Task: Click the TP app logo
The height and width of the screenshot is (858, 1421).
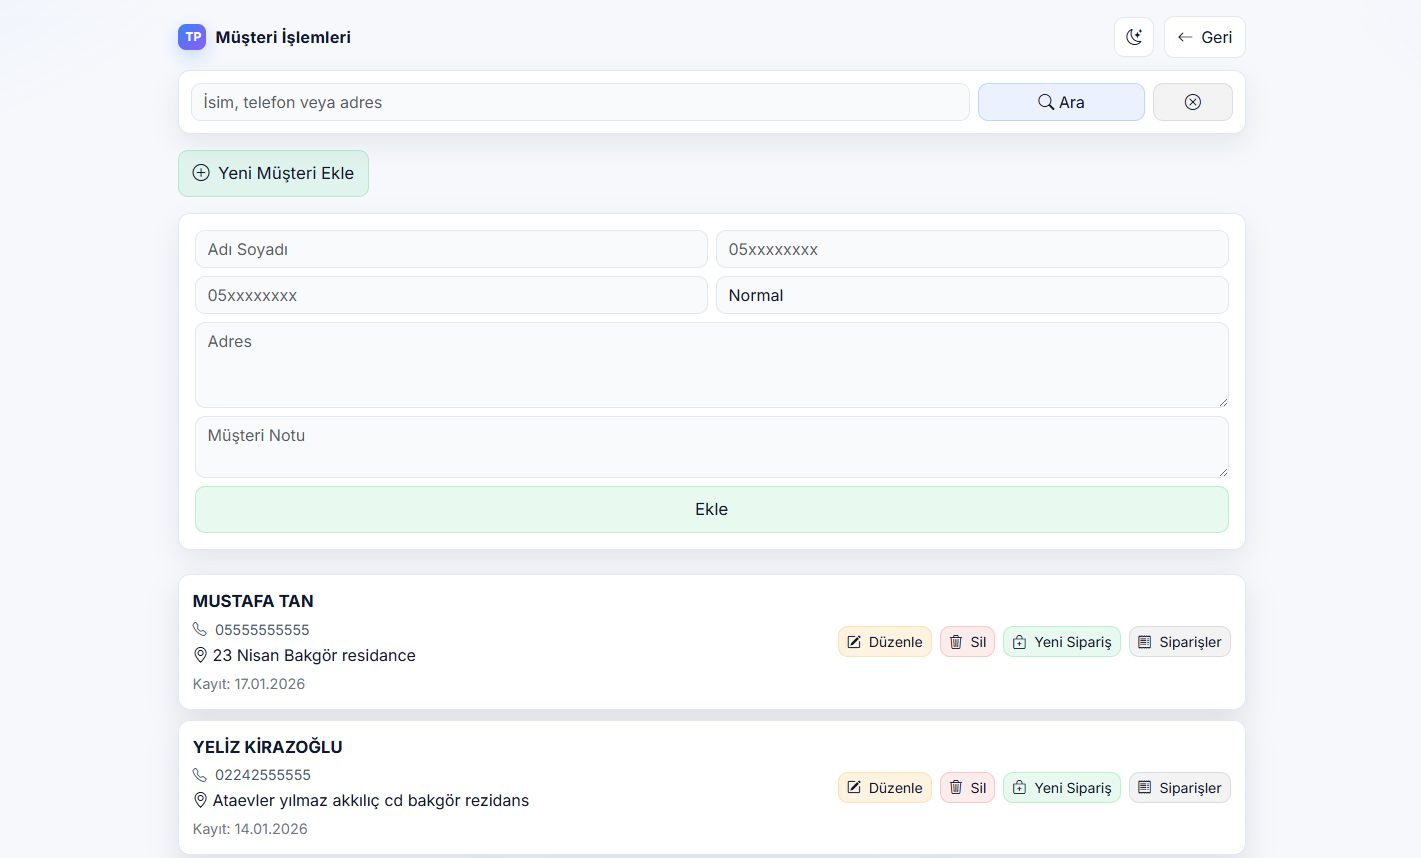Action: (192, 37)
